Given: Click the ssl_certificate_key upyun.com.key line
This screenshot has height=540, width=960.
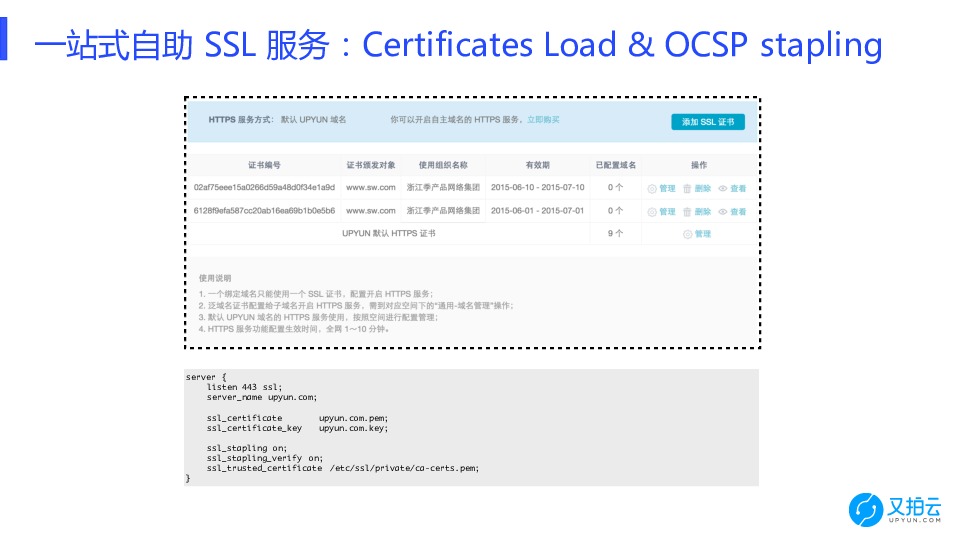Looking at the screenshot, I should click(x=297, y=428).
